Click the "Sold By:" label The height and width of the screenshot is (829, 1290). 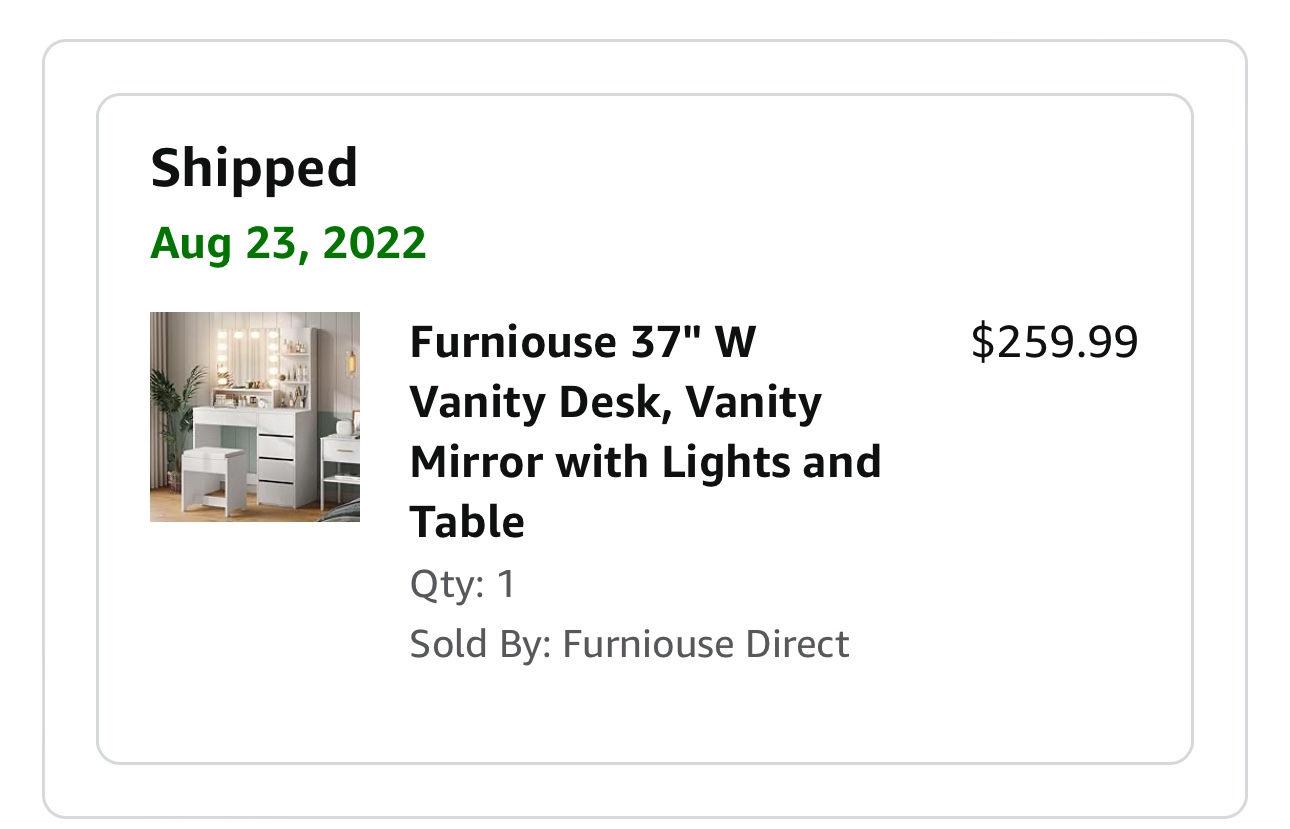pos(480,644)
